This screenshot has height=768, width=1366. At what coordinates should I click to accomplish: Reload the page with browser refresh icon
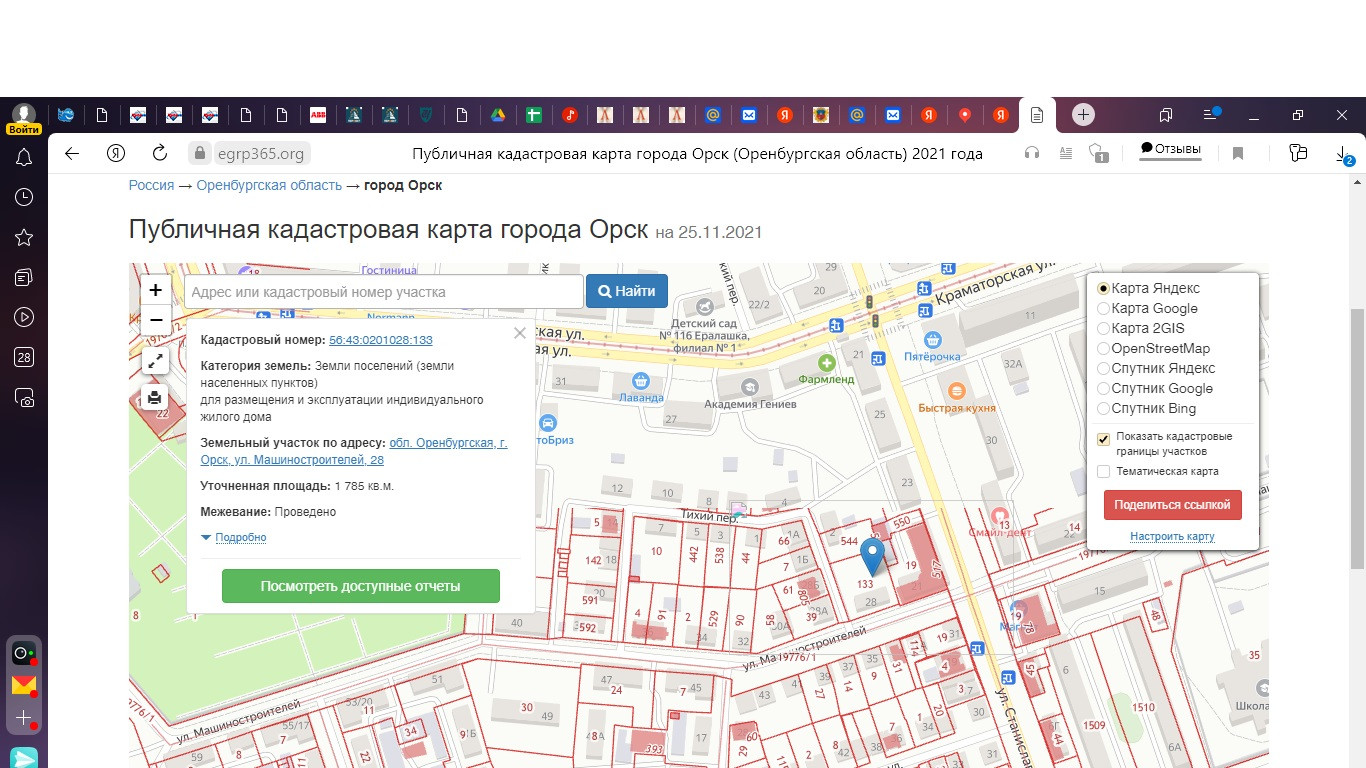pyautogui.click(x=159, y=153)
